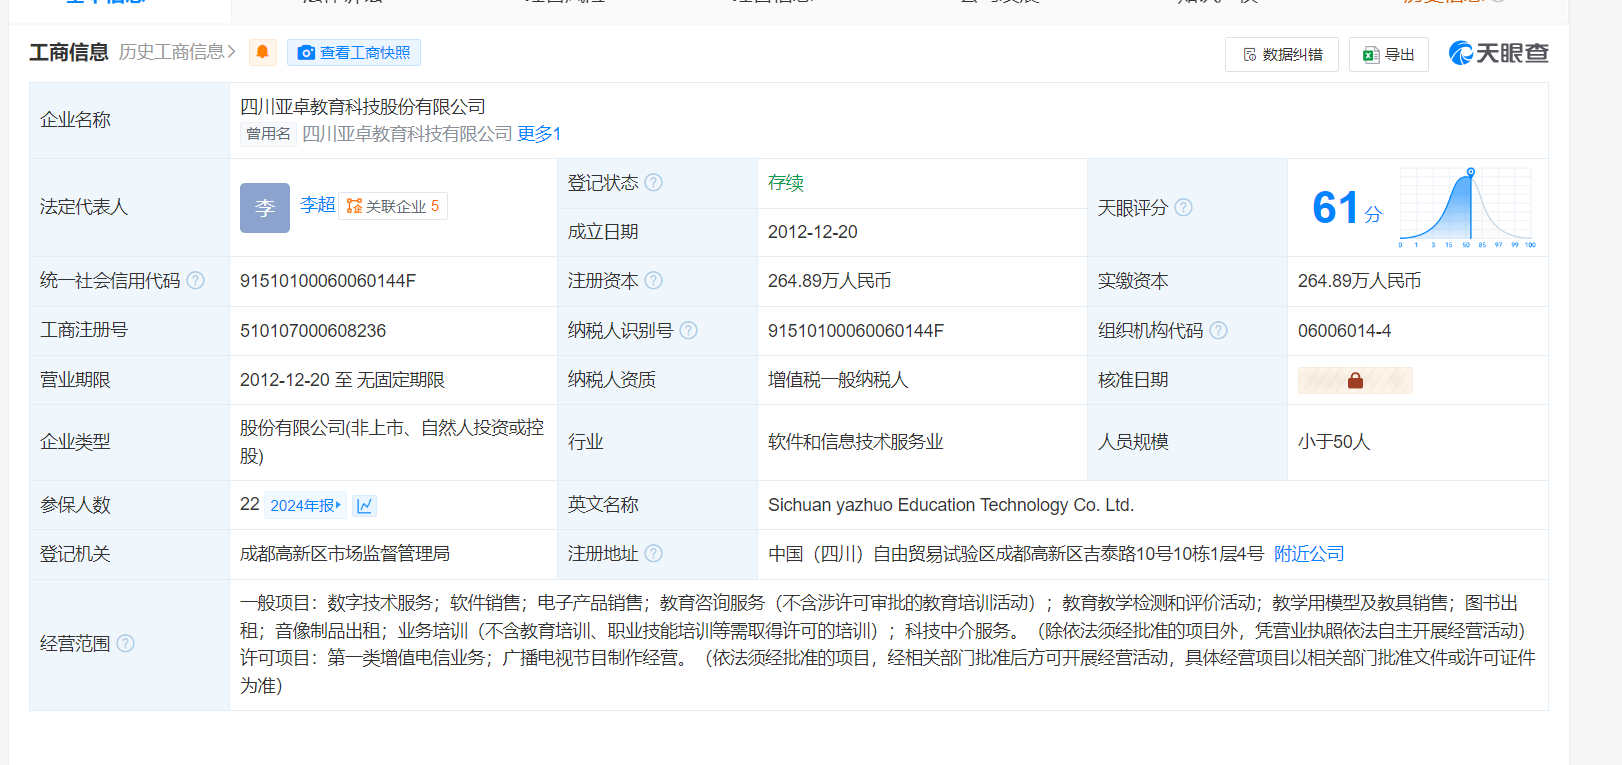
Task: Click 数据纠错 button
Action: point(1282,54)
